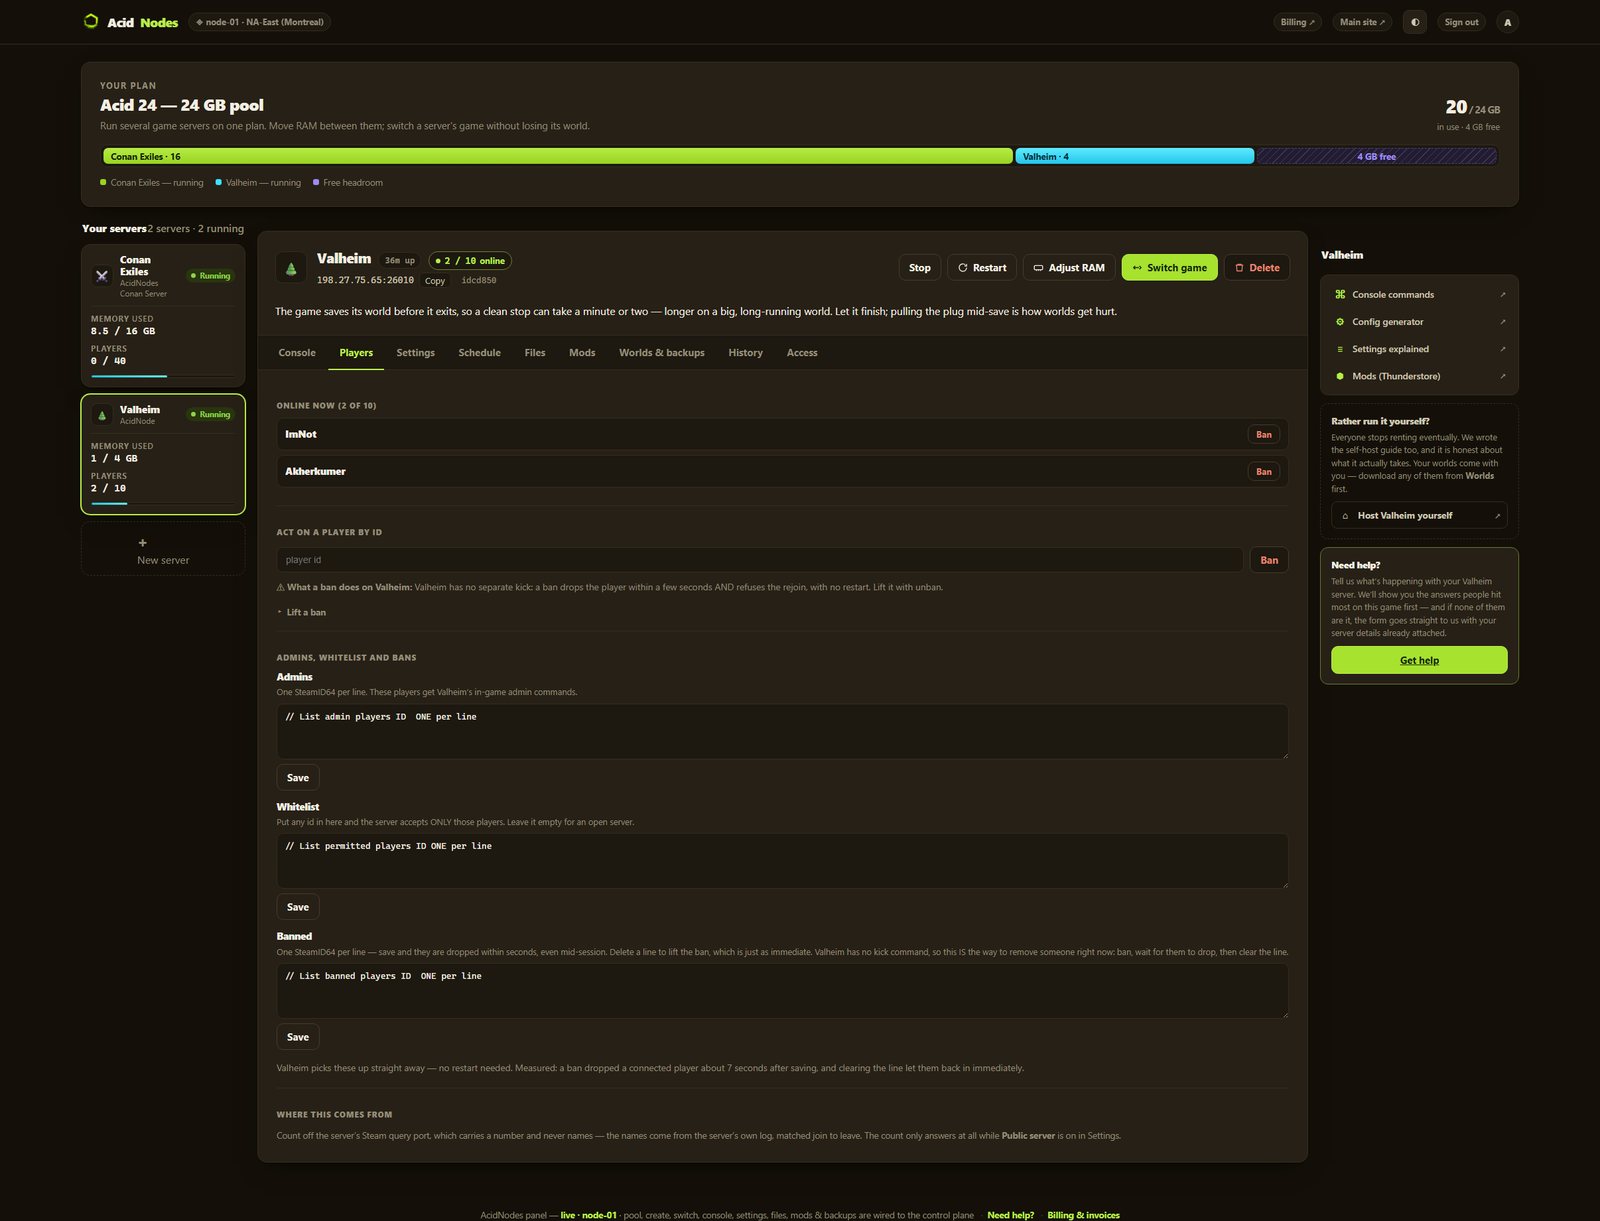Open the Main site link
Screen dimensions: 1600x1221
click(1362, 22)
